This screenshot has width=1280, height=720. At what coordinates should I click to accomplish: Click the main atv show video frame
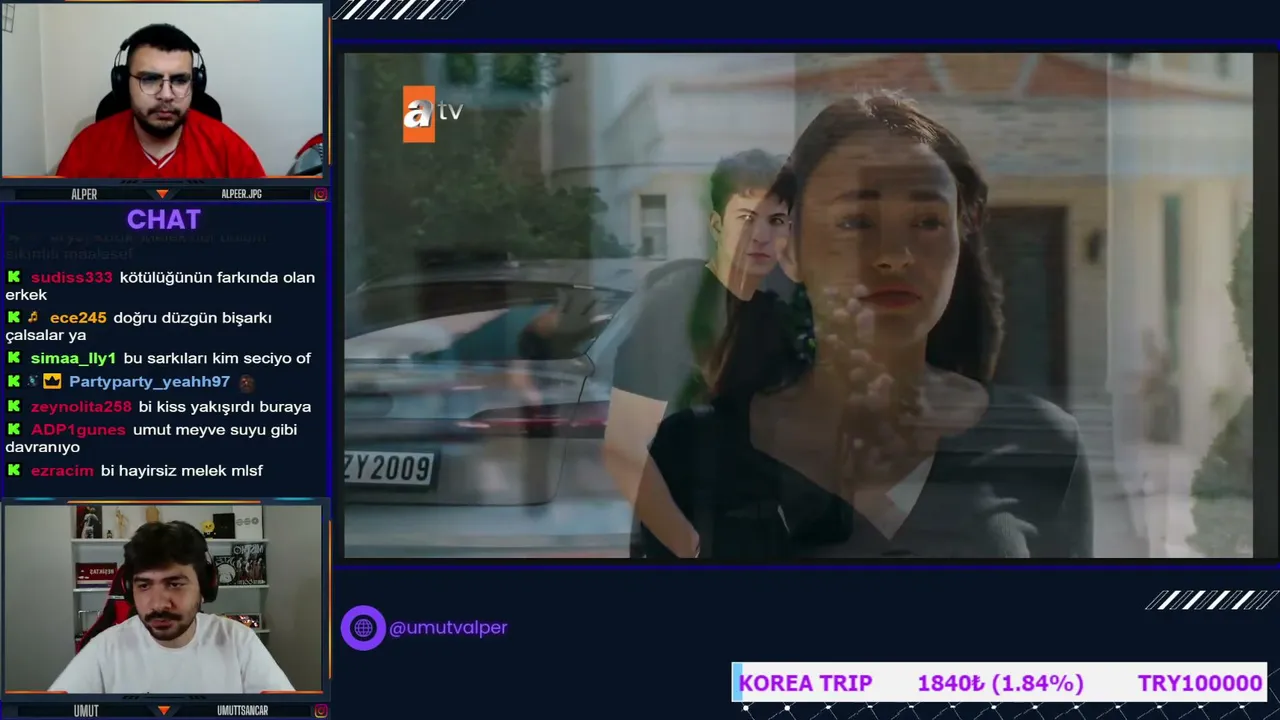point(798,305)
